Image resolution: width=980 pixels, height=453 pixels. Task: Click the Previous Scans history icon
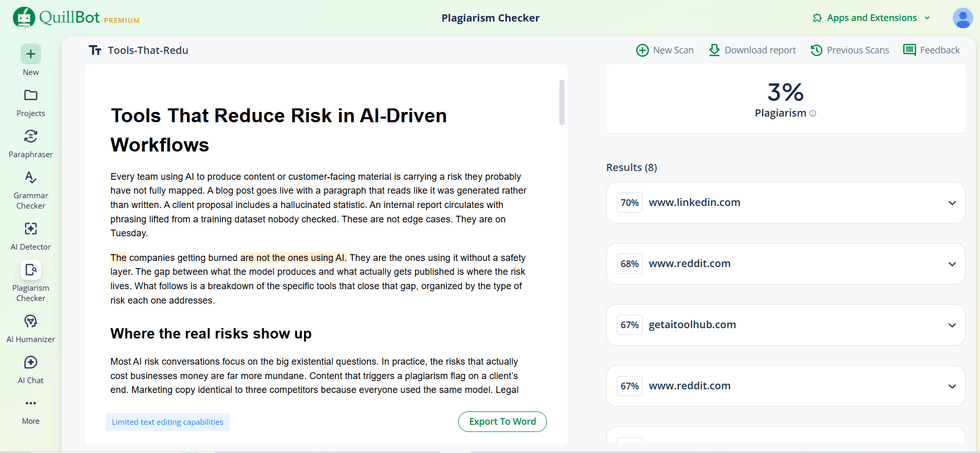(x=816, y=50)
